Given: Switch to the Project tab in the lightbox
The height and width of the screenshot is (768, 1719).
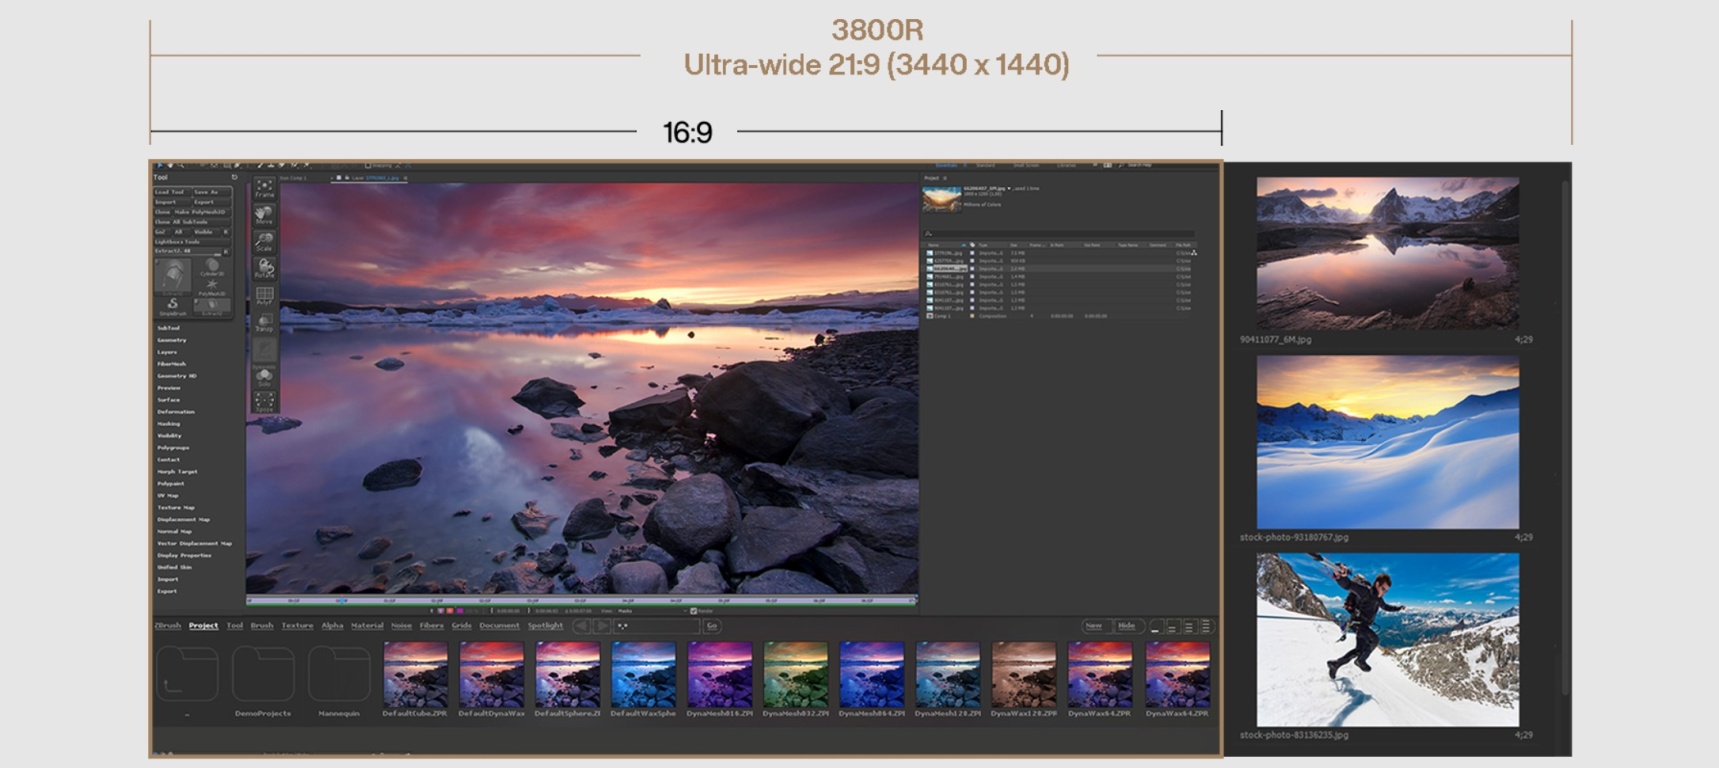Looking at the screenshot, I should click(203, 626).
